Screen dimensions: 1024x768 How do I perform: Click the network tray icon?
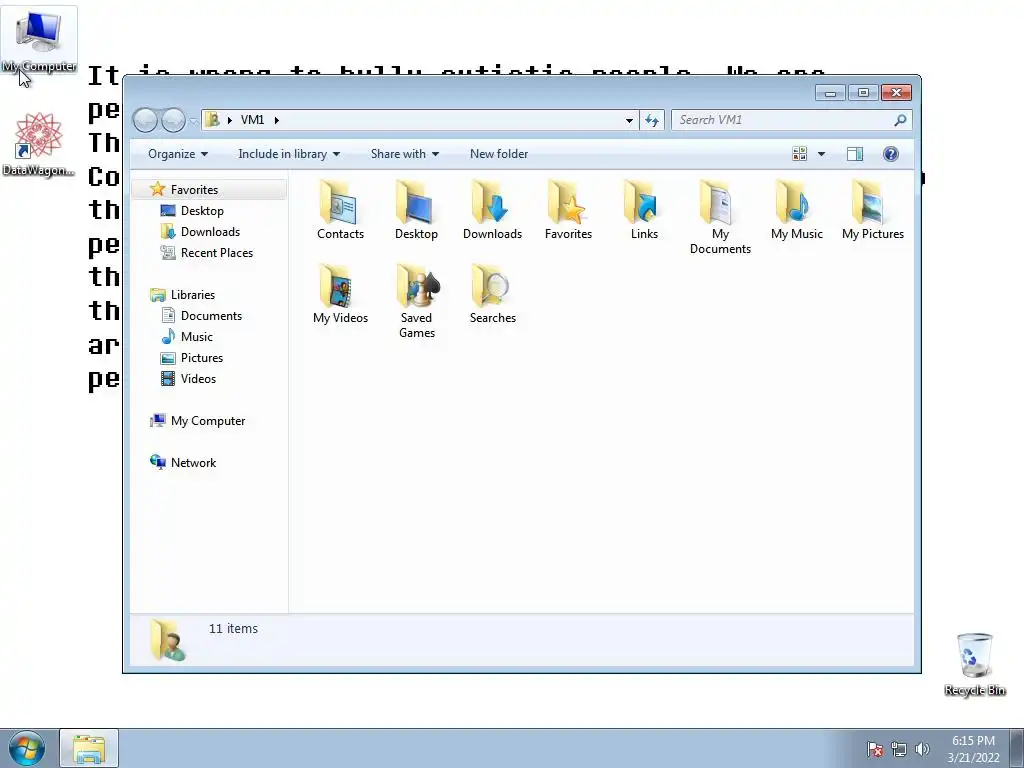pyautogui.click(x=899, y=749)
